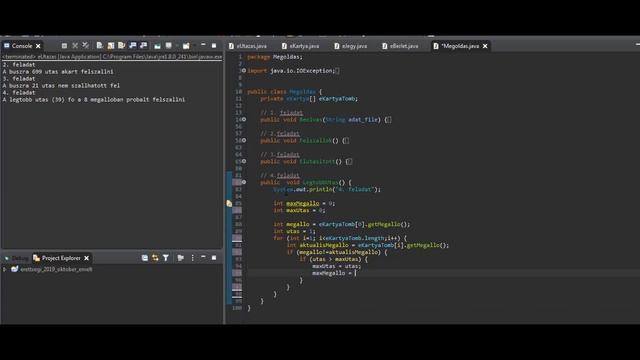Click console line '2. feladat'

coord(19,64)
